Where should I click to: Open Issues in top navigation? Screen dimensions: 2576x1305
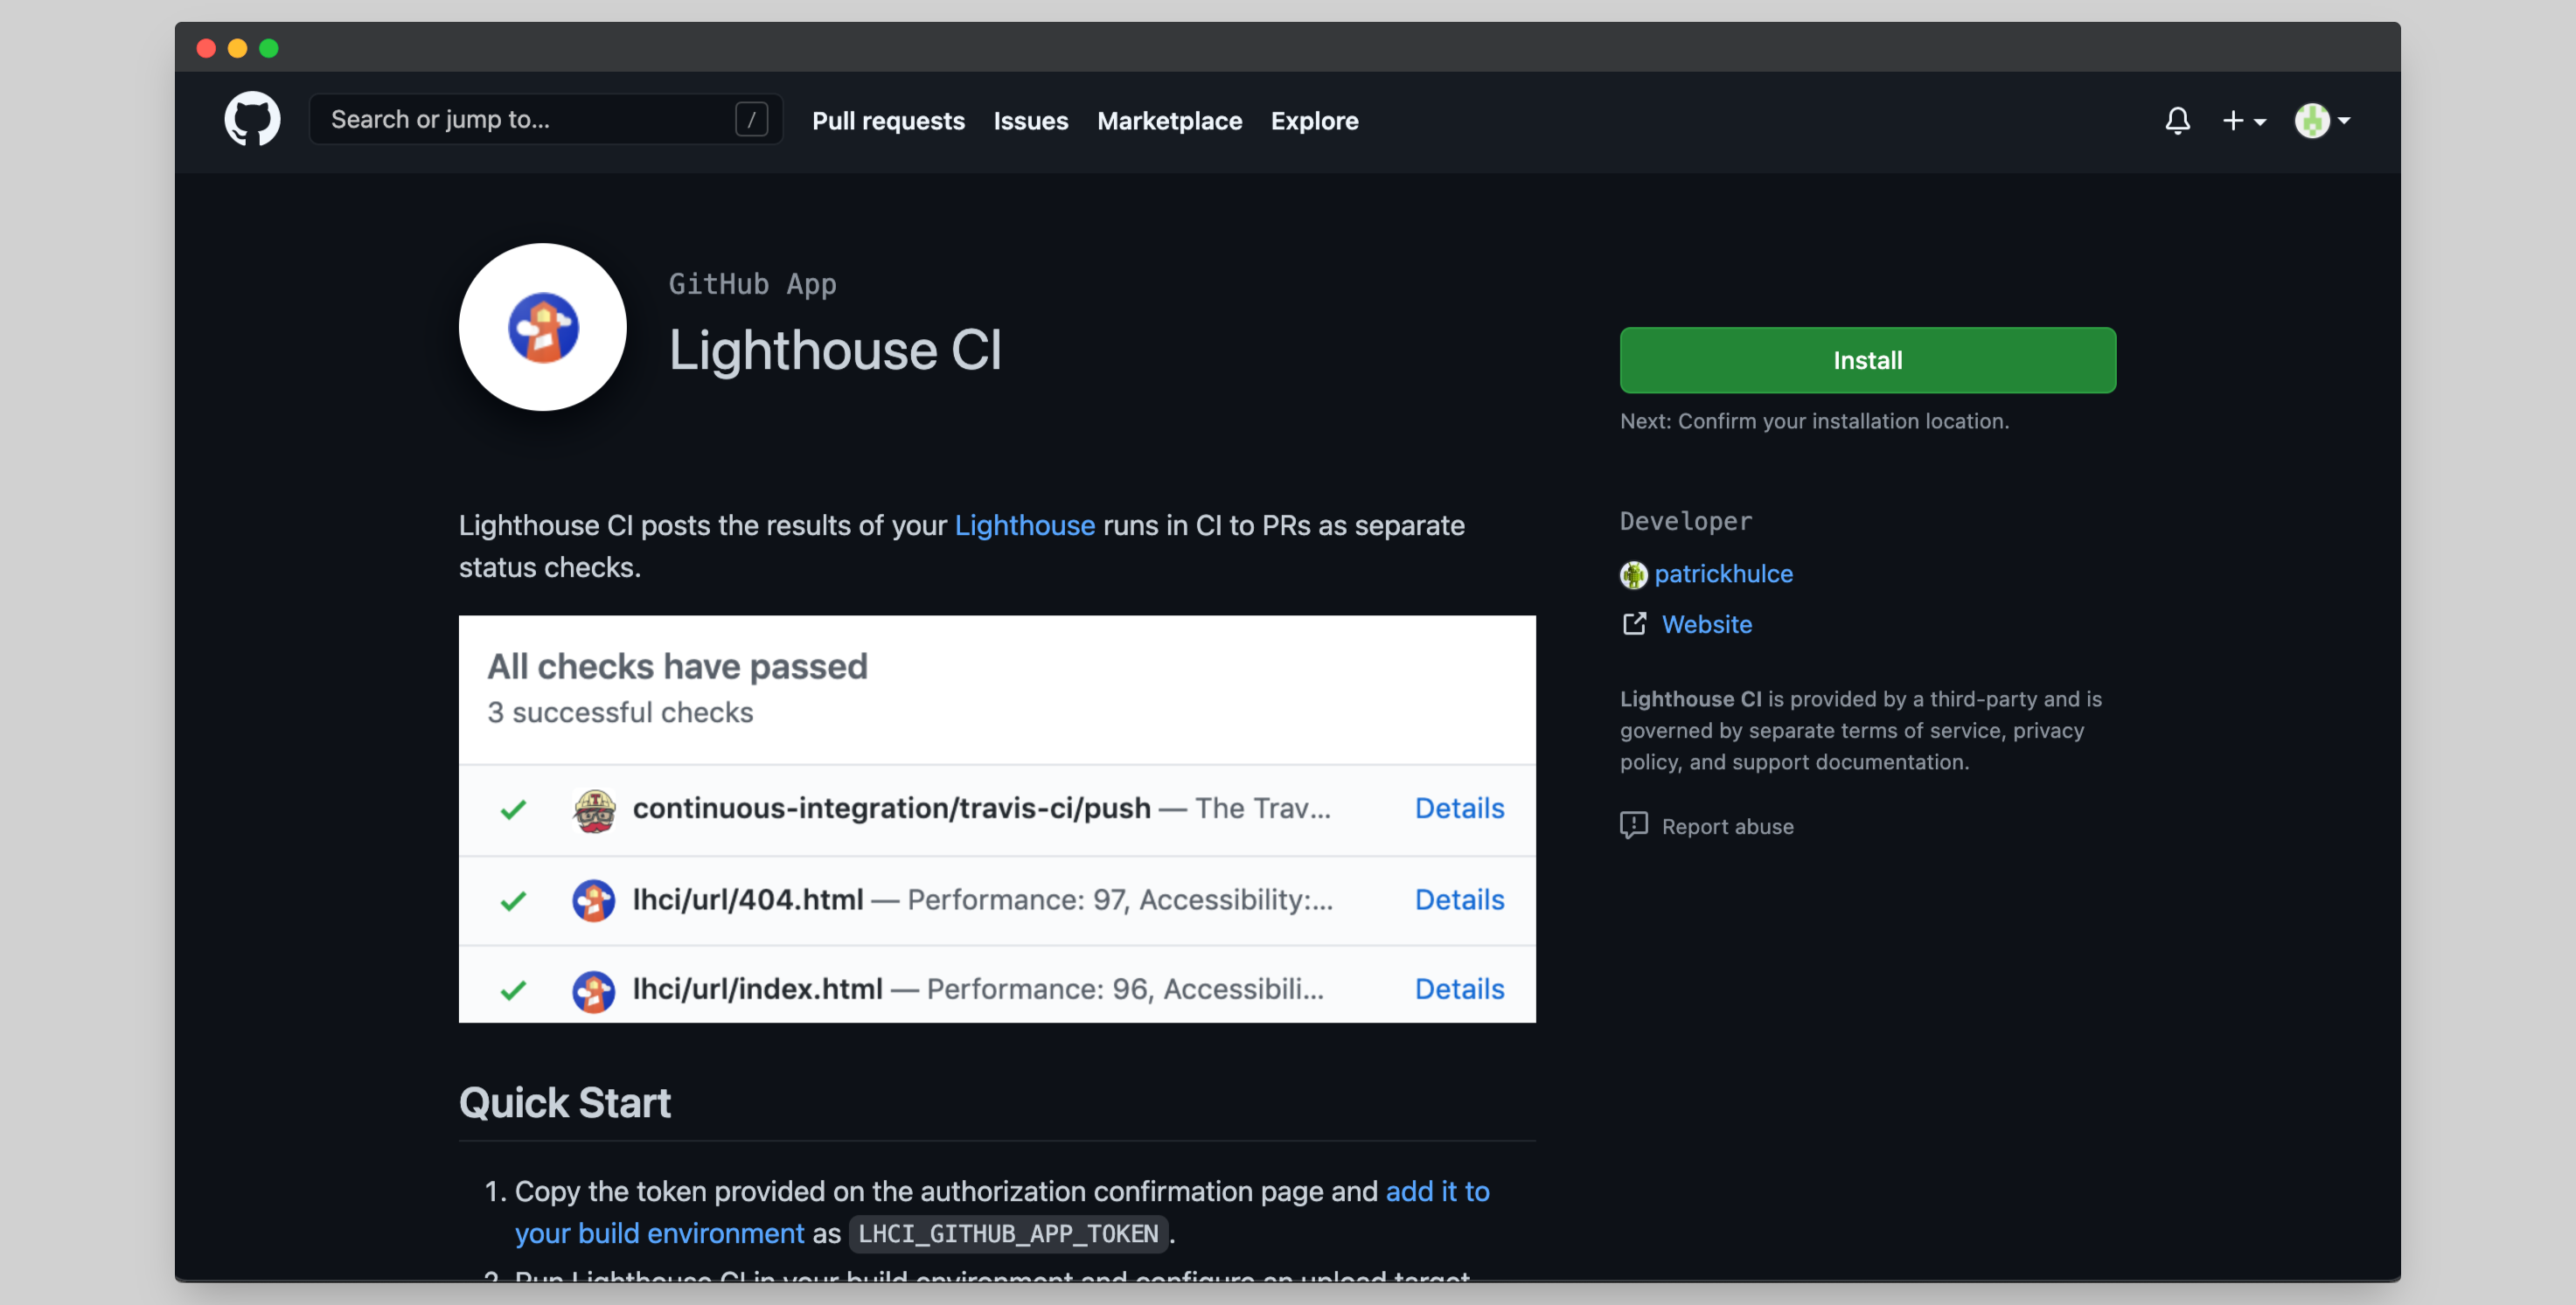tap(1030, 121)
